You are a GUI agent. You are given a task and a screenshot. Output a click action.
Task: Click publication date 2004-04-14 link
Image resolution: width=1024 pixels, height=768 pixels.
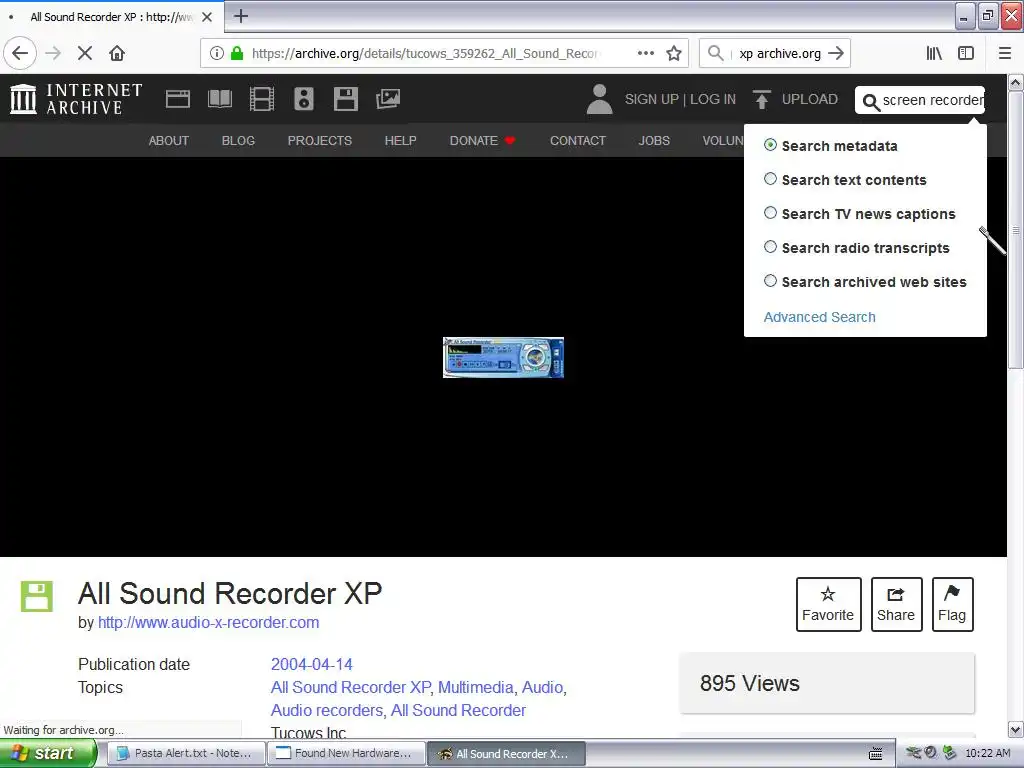312,664
